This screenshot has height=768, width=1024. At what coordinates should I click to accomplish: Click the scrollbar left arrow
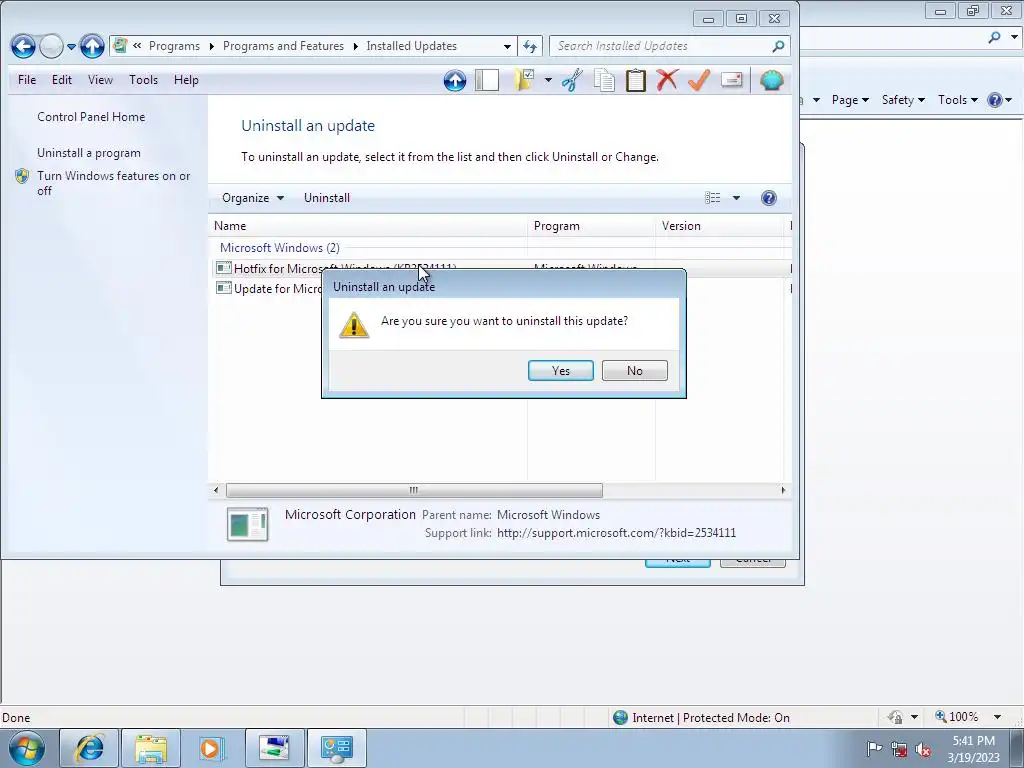216,490
